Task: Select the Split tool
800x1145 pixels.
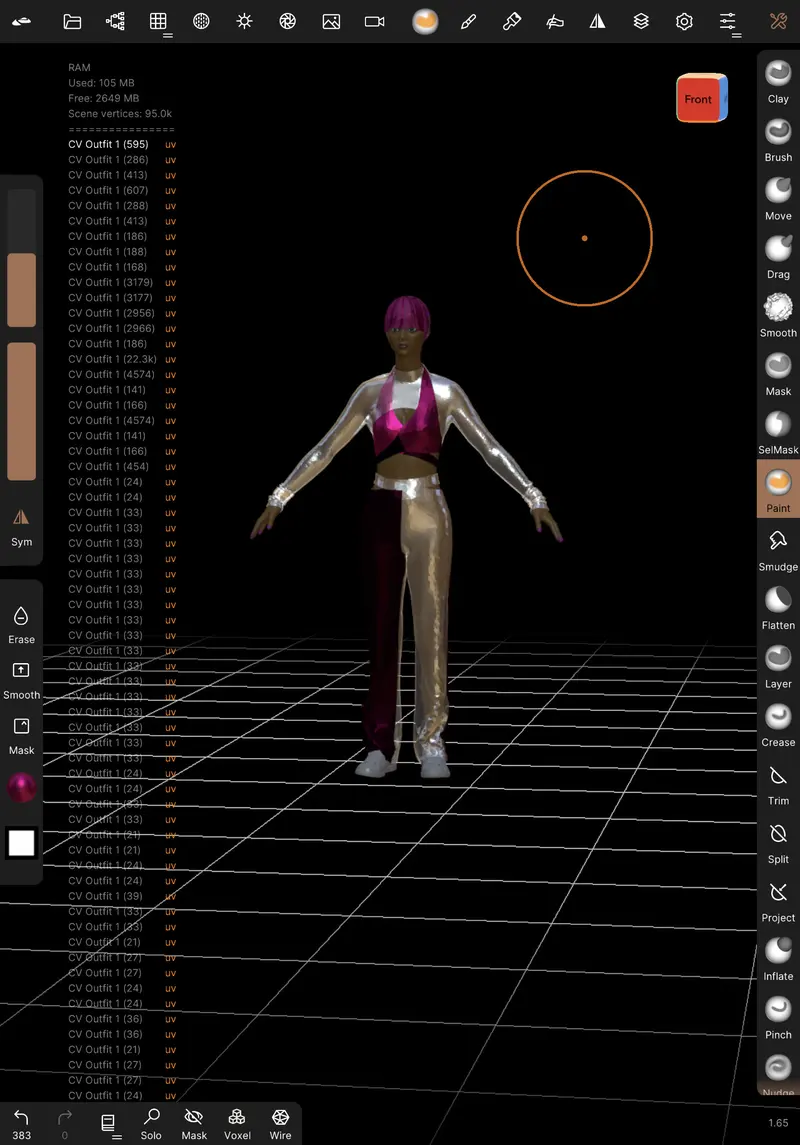Action: pyautogui.click(x=778, y=841)
